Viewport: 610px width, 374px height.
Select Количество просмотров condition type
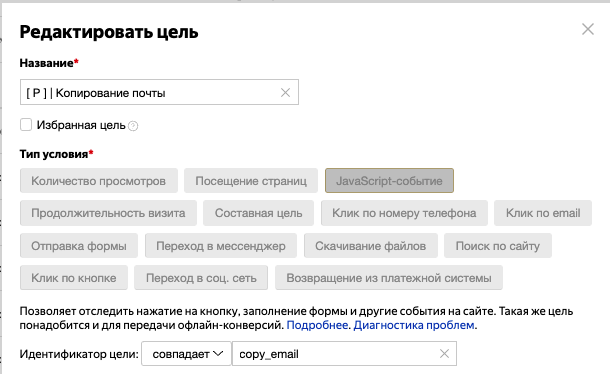(99, 181)
